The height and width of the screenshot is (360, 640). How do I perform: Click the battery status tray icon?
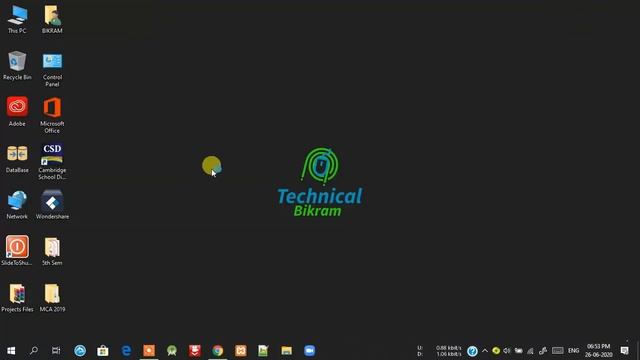click(519, 351)
